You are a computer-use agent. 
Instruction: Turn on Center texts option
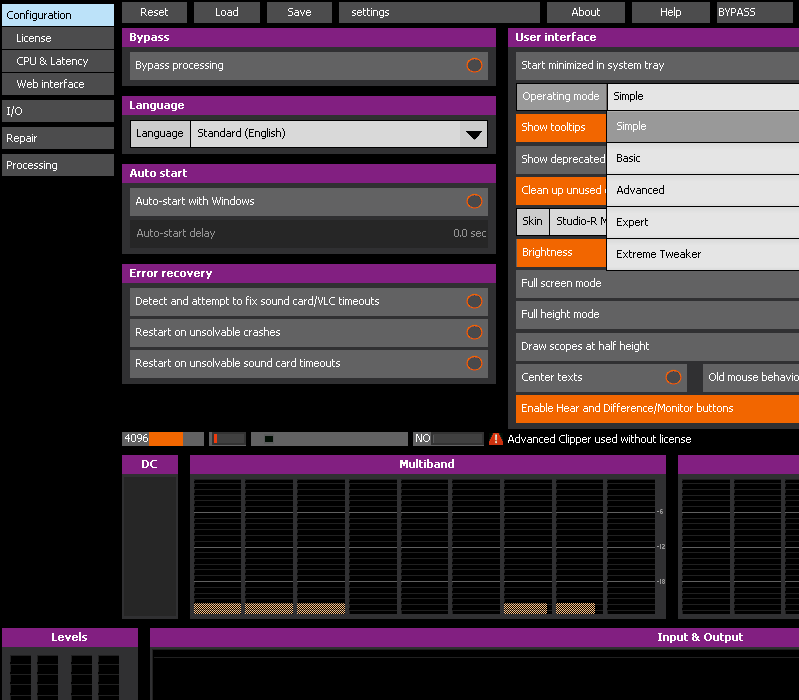point(673,377)
